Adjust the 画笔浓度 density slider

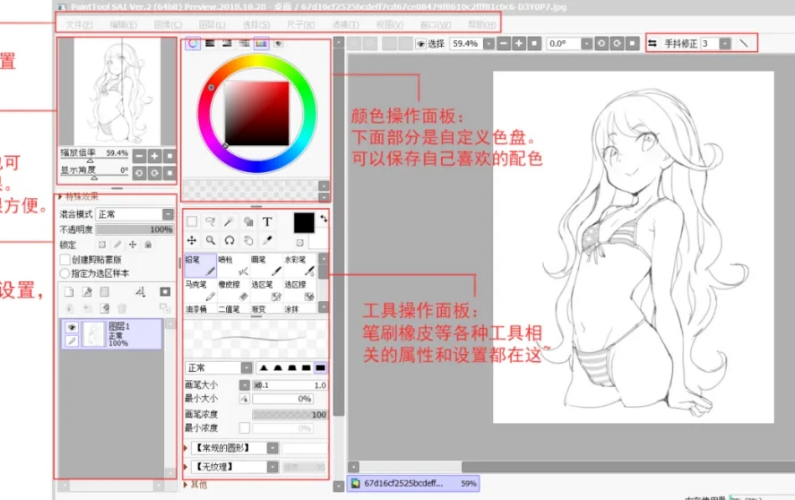tap(290, 414)
